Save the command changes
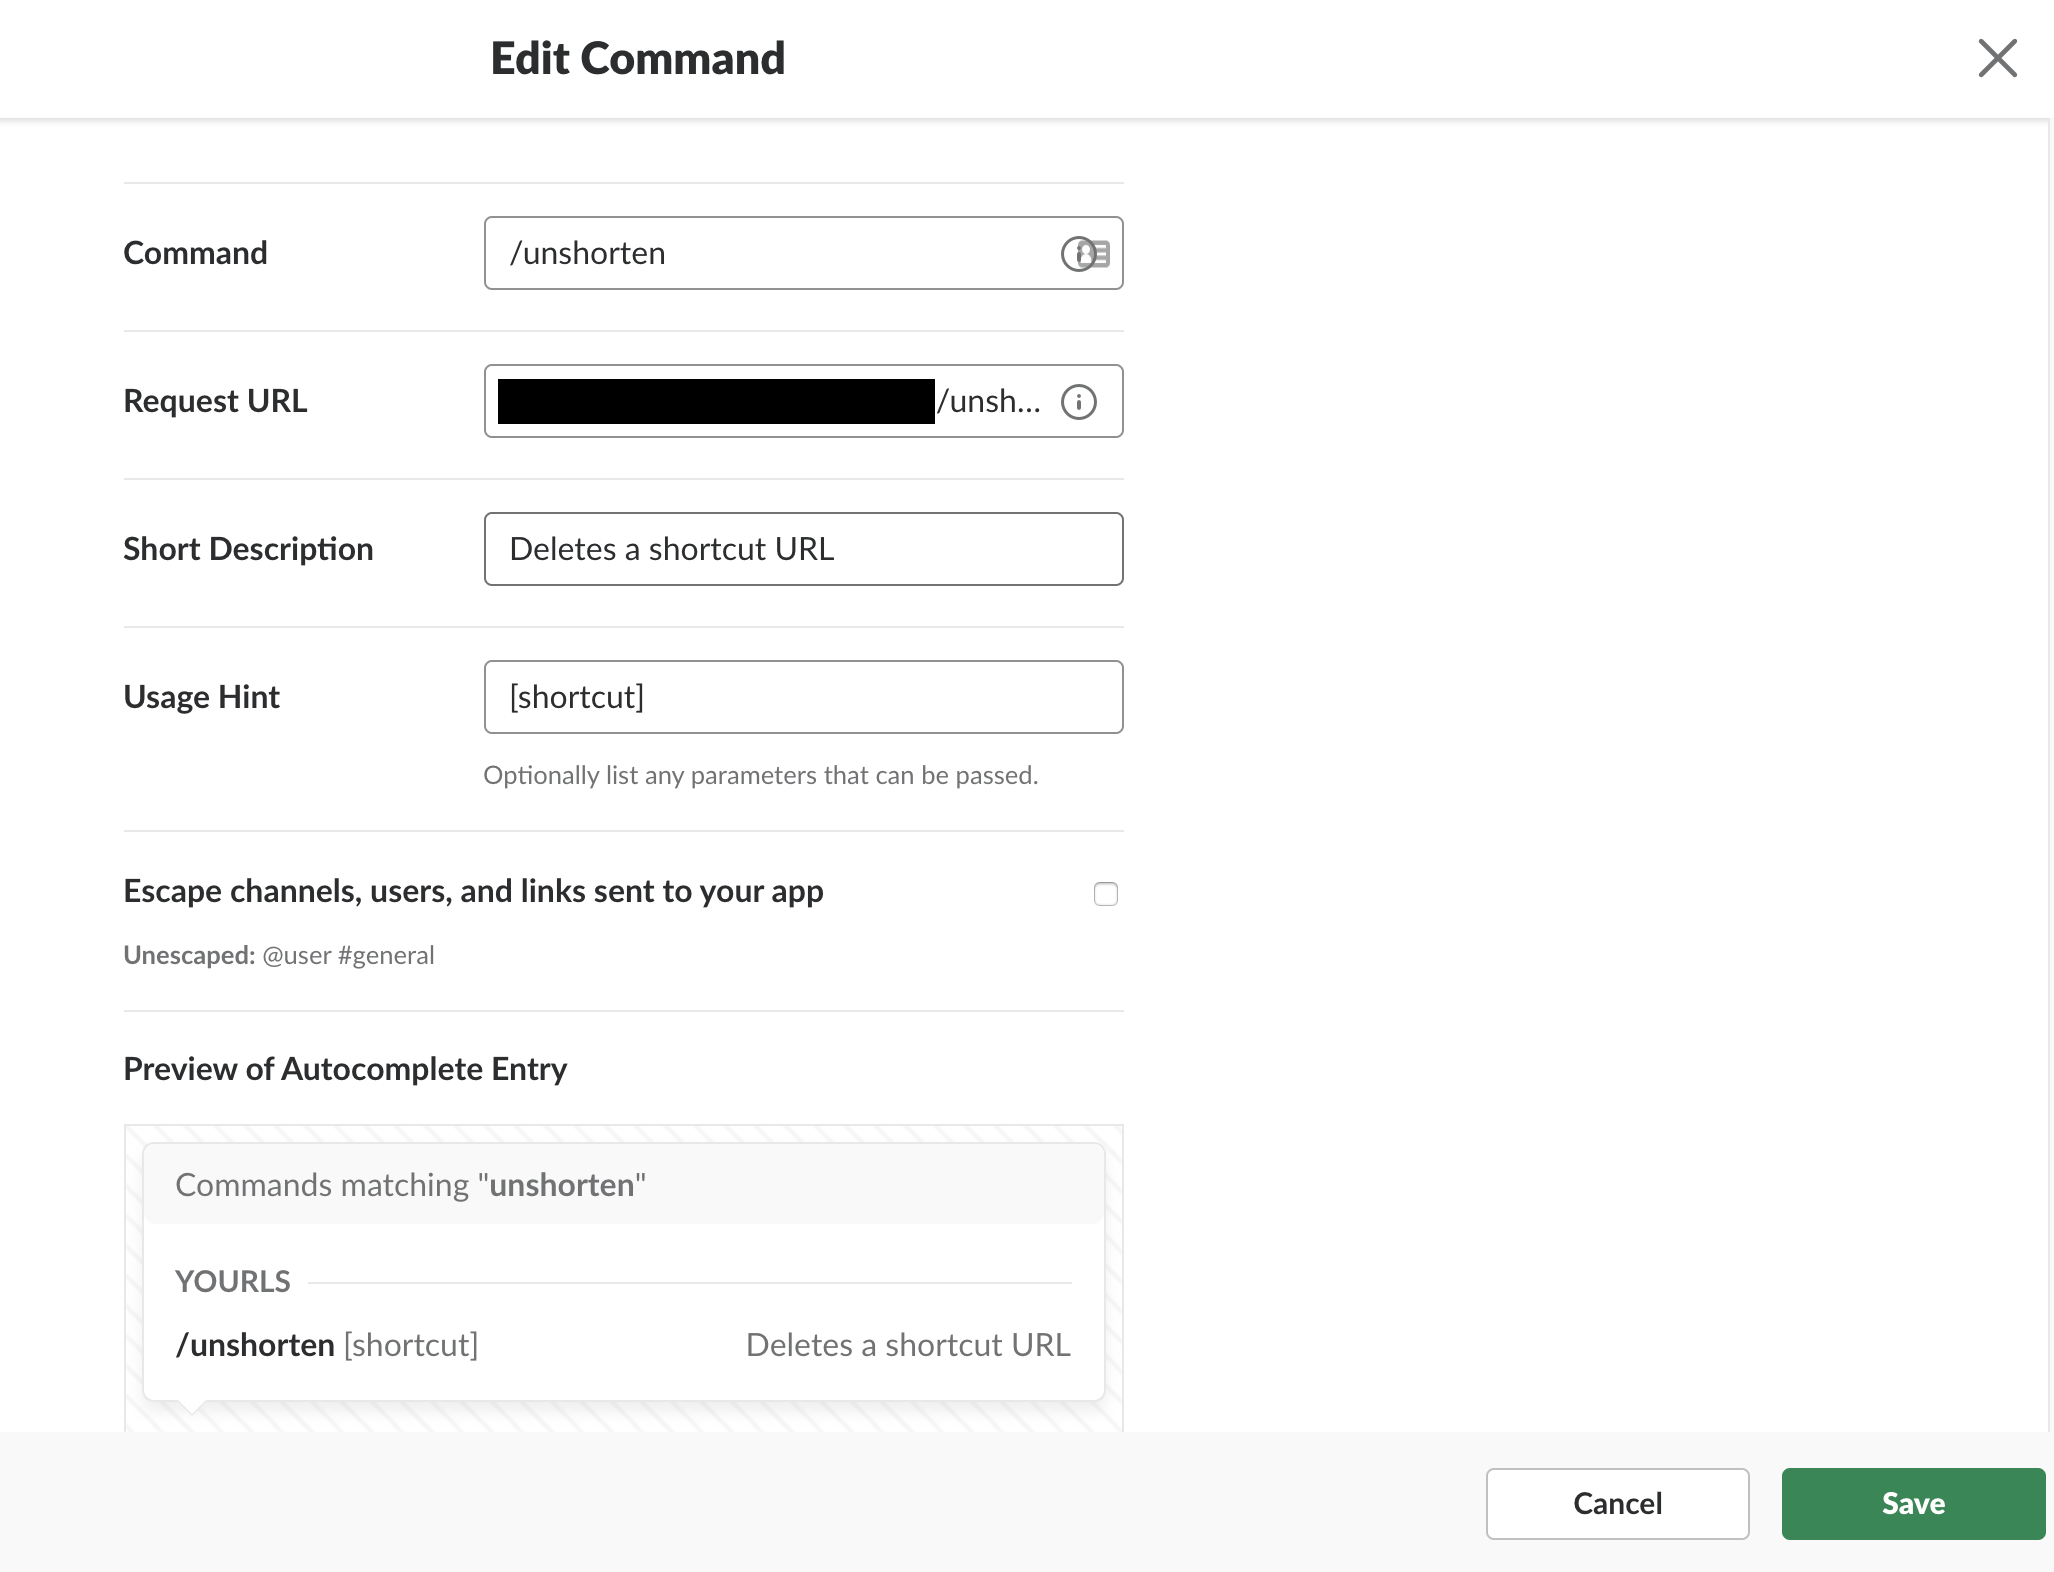 [1913, 1503]
